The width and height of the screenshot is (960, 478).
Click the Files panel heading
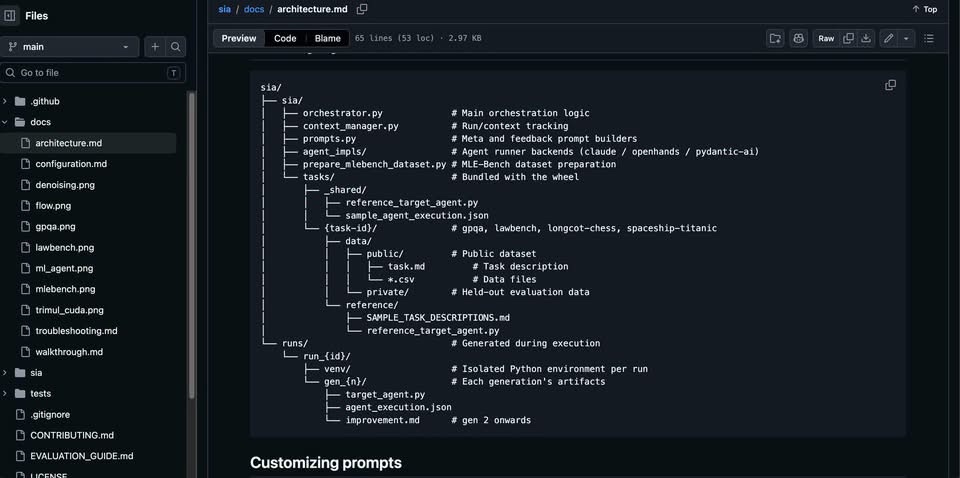point(37,16)
